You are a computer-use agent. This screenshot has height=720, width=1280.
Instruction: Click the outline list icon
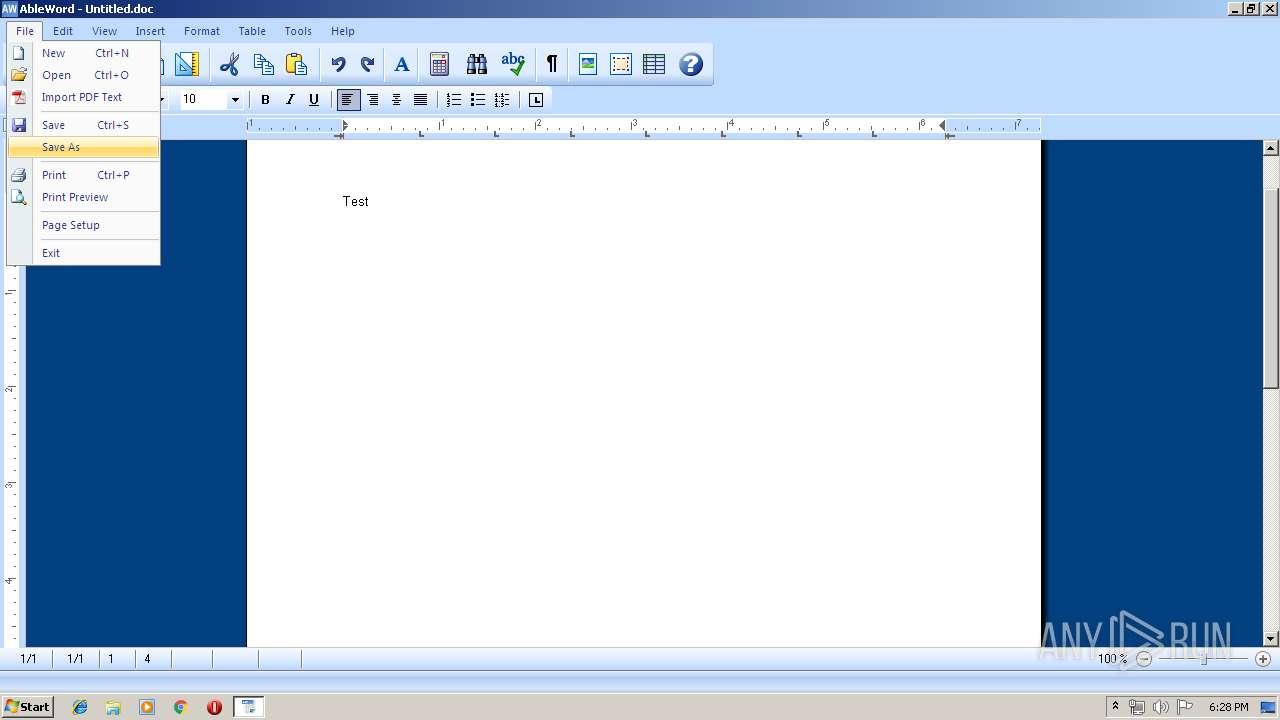point(502,100)
